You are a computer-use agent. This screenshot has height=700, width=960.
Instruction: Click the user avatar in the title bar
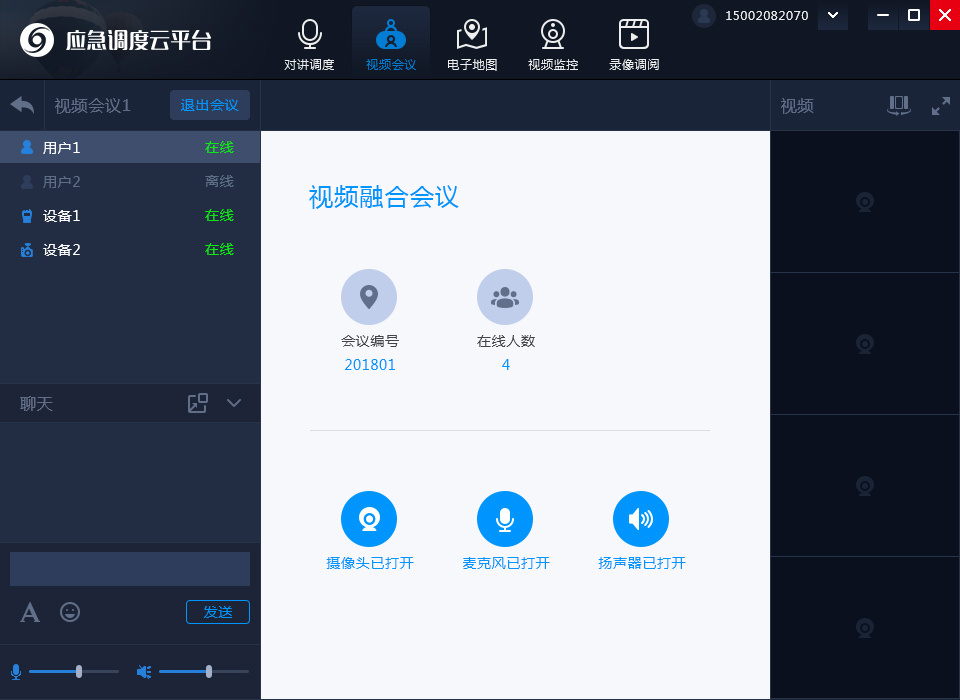point(704,15)
